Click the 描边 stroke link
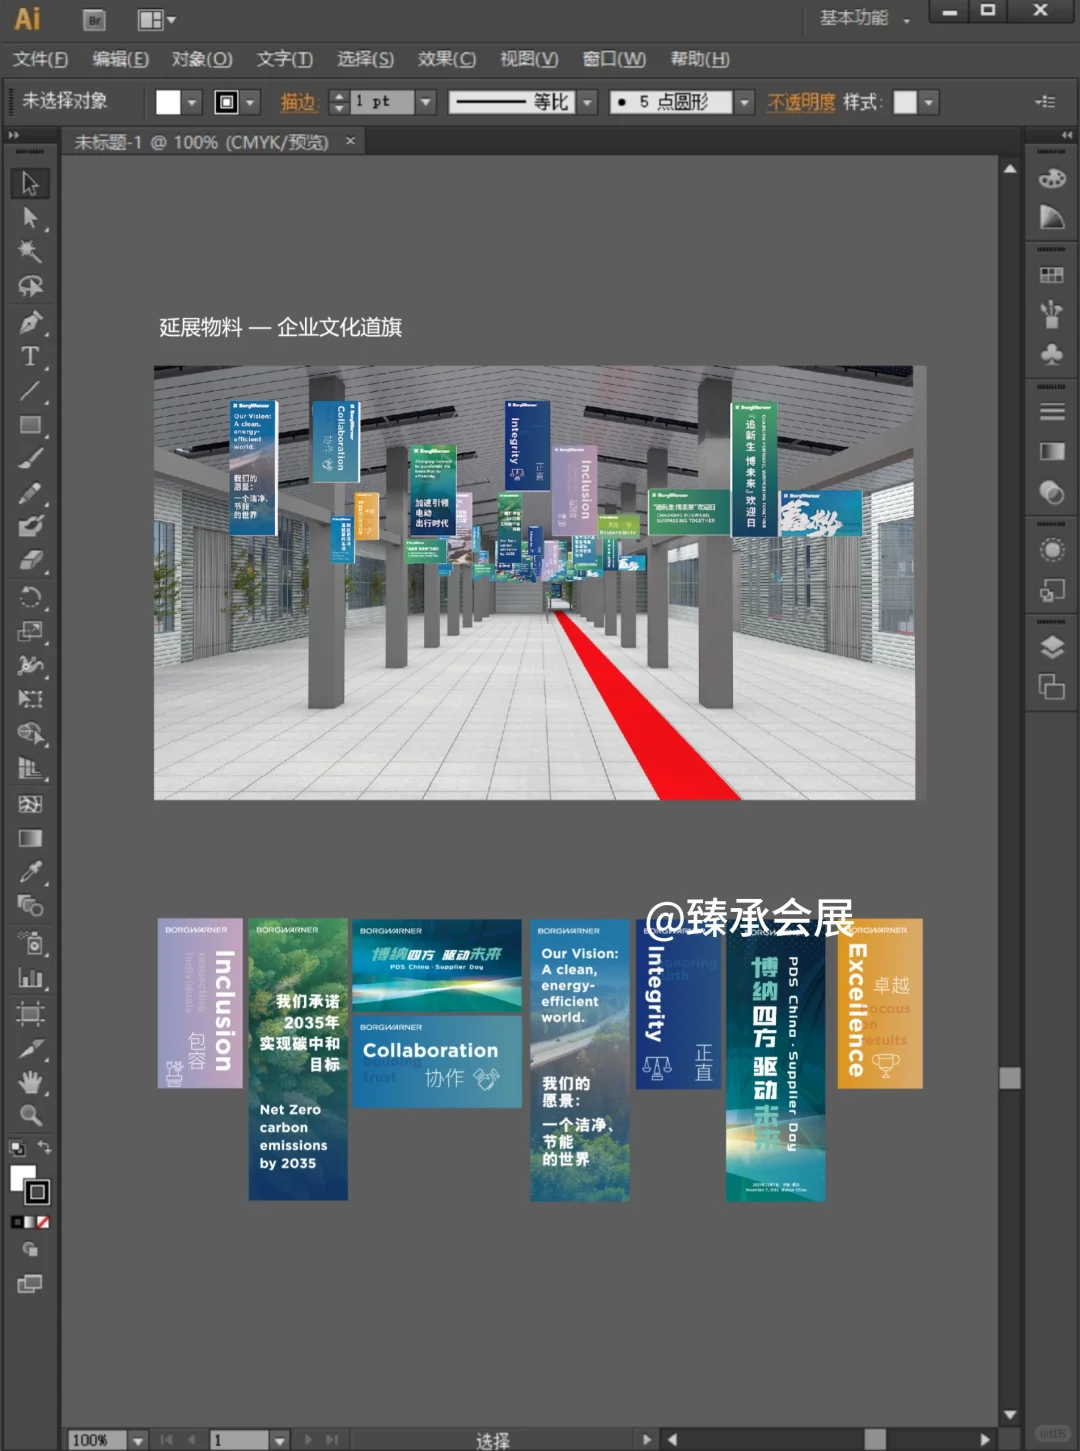This screenshot has width=1080, height=1451. coord(298,102)
